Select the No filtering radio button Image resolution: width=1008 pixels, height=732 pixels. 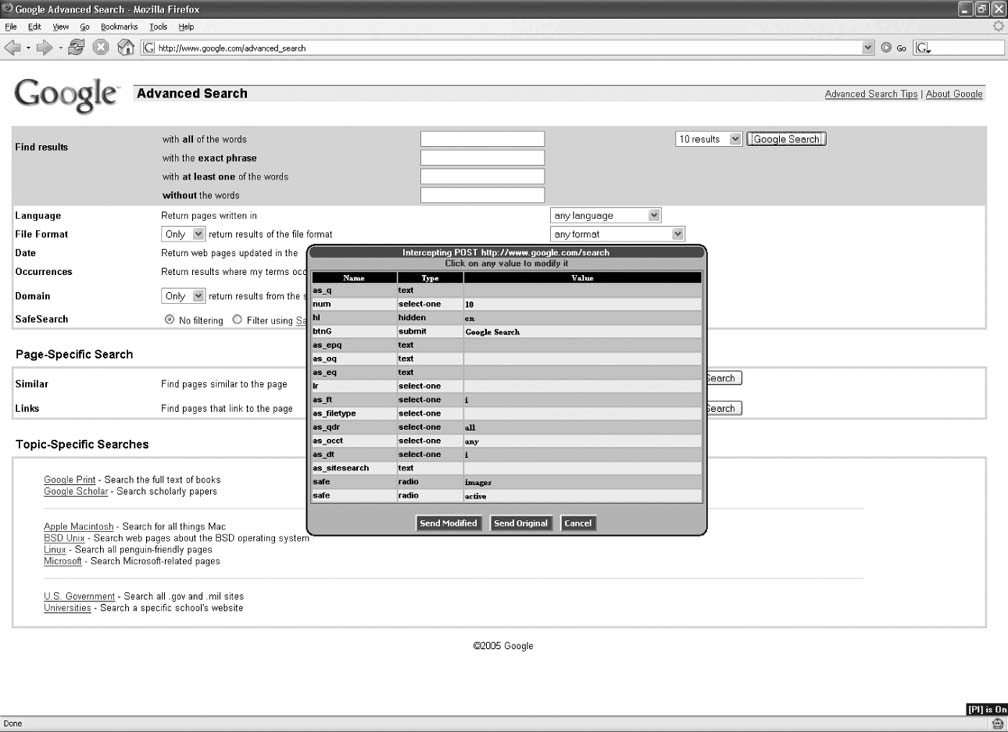coord(170,320)
